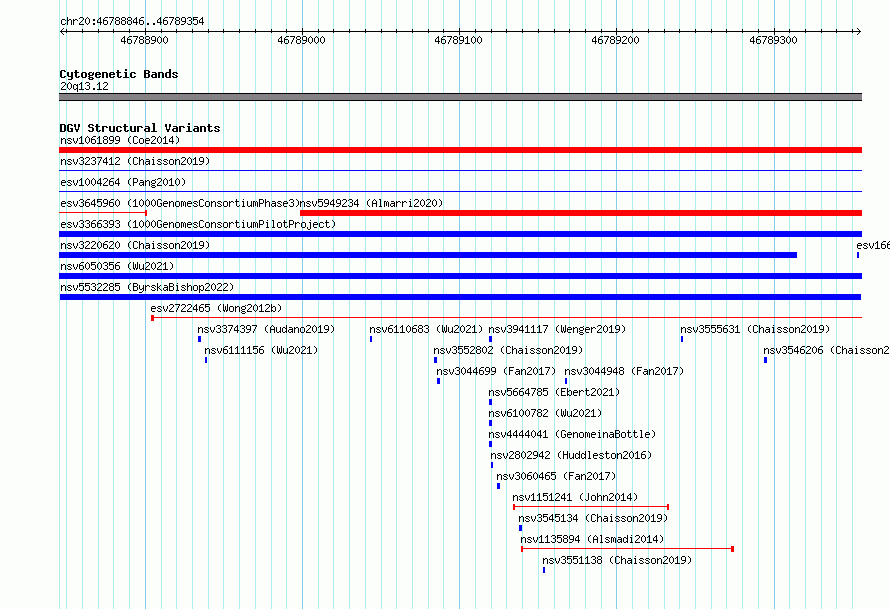
Task: Click the esv166 partial label at right edge
Action: click(x=873, y=245)
